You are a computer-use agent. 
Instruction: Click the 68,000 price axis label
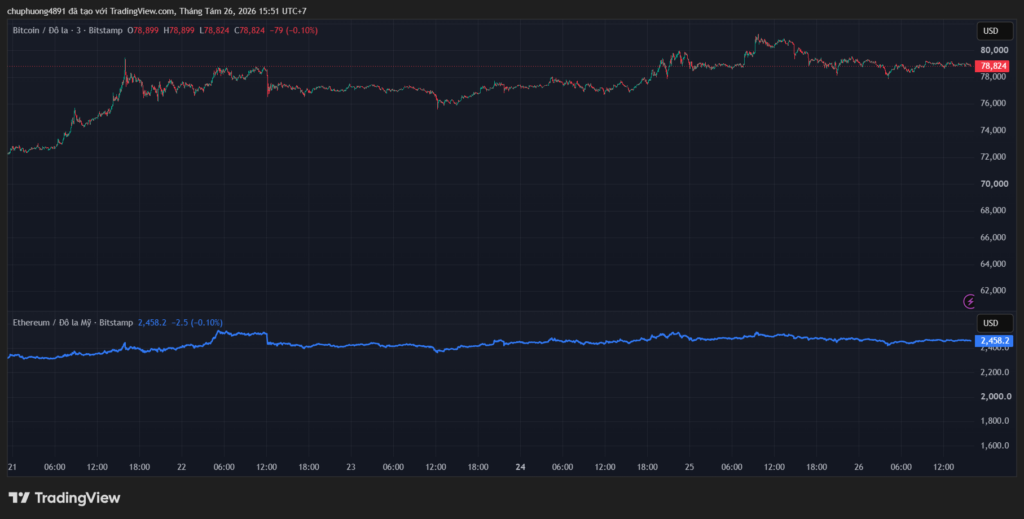point(991,211)
